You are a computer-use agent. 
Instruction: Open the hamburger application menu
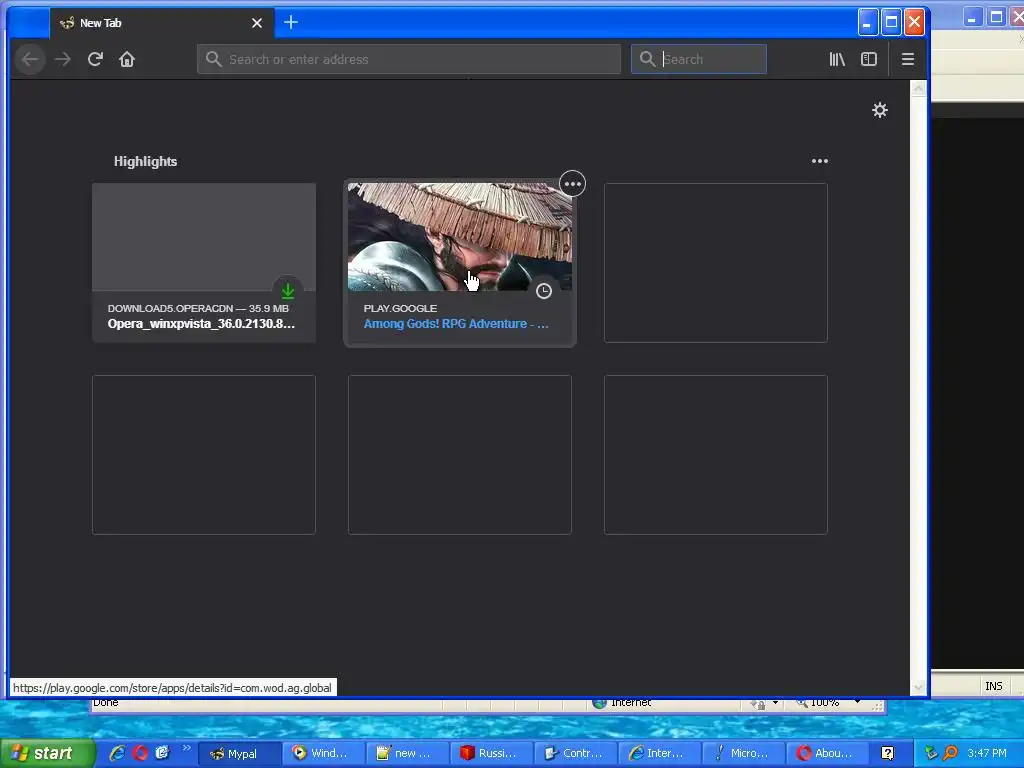click(908, 59)
